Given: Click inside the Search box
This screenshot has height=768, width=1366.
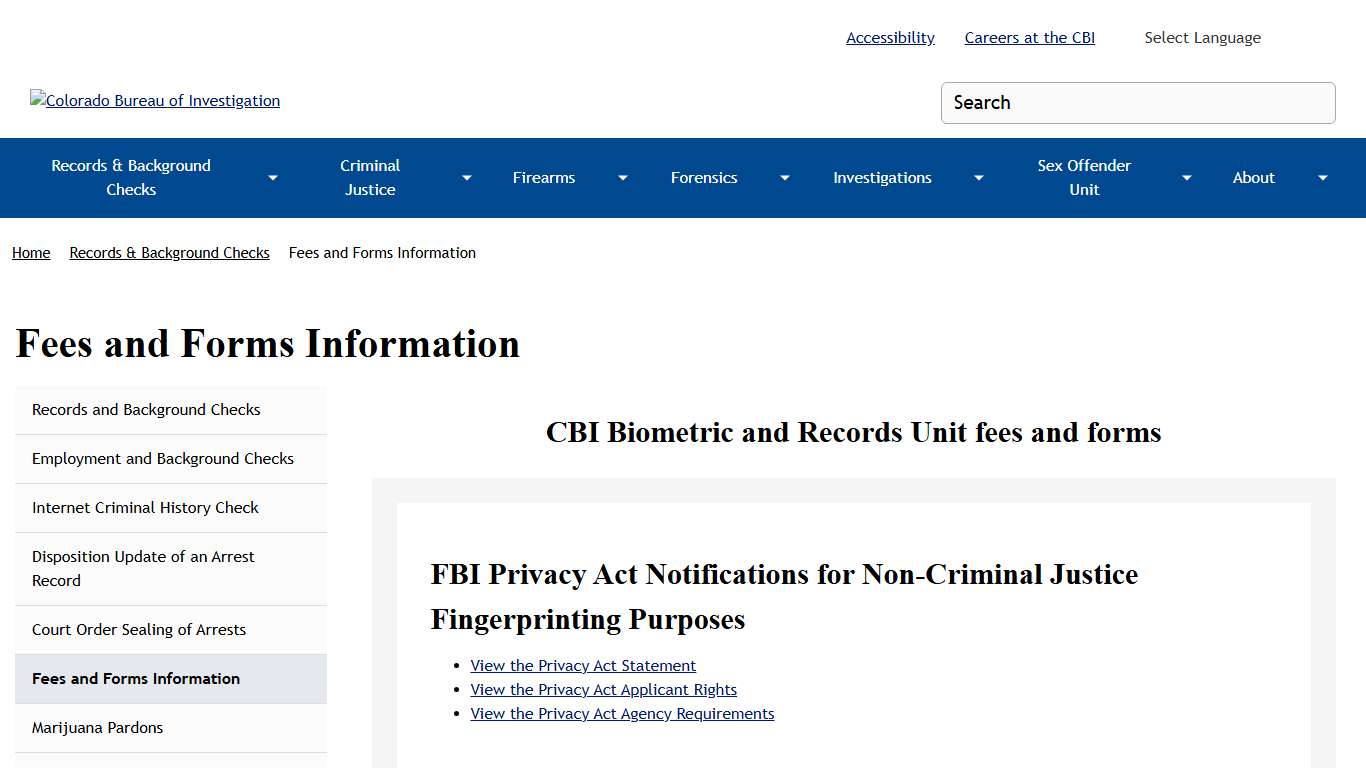Looking at the screenshot, I should click(x=1137, y=102).
